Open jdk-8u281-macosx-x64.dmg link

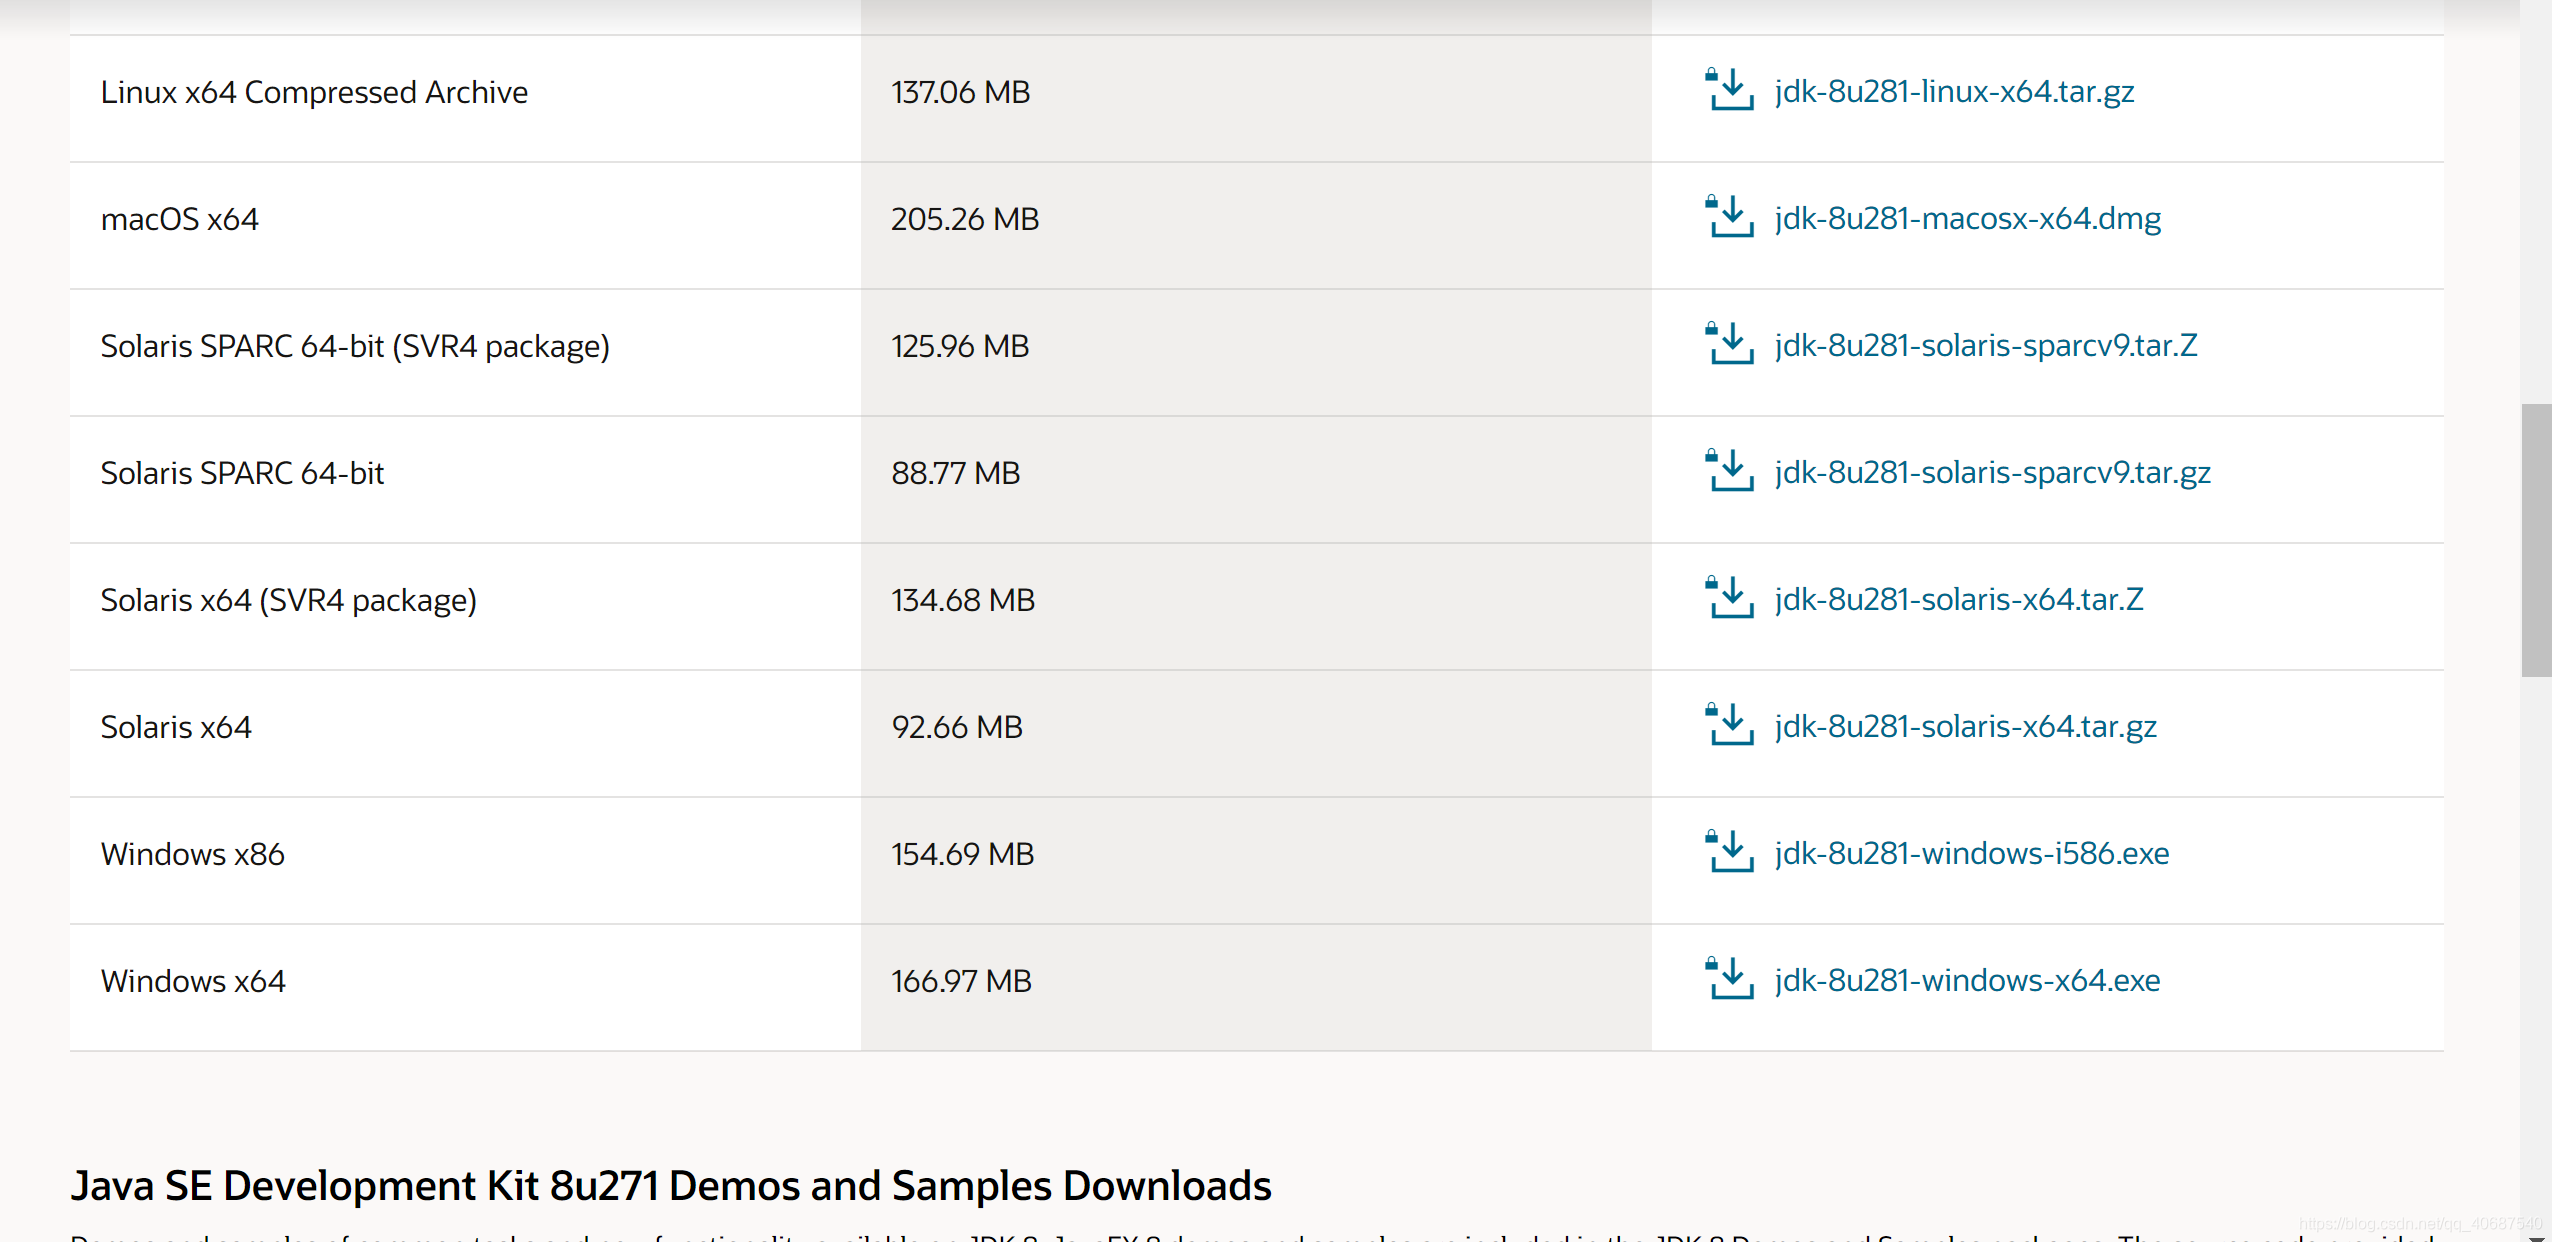click(x=1967, y=218)
